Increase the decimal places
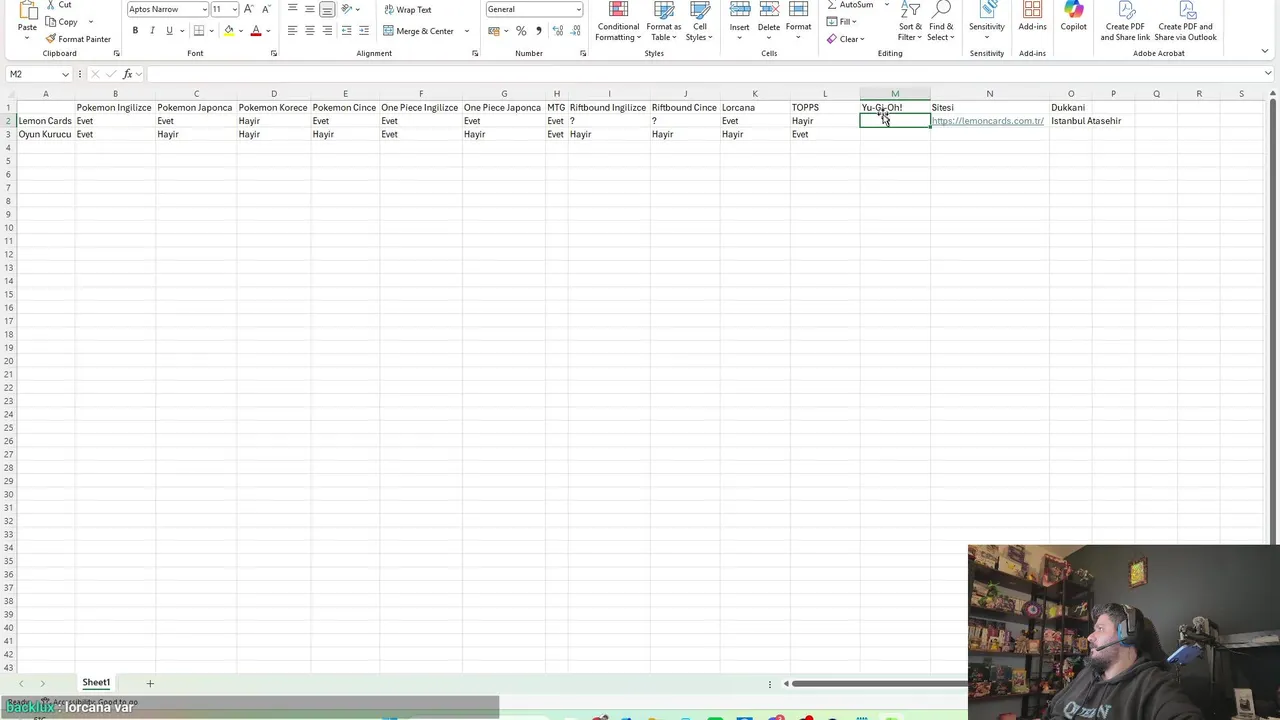Screen dimensions: 1280x720 tap(558, 31)
